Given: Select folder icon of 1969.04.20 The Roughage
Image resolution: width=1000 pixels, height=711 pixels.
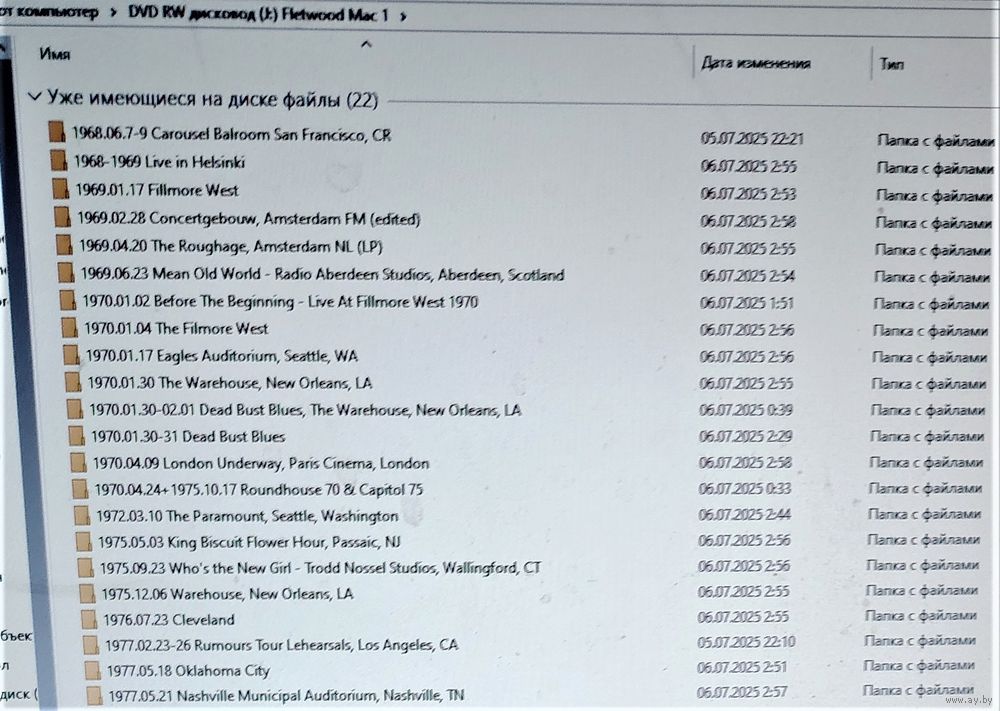Looking at the screenshot, I should 64,245.
